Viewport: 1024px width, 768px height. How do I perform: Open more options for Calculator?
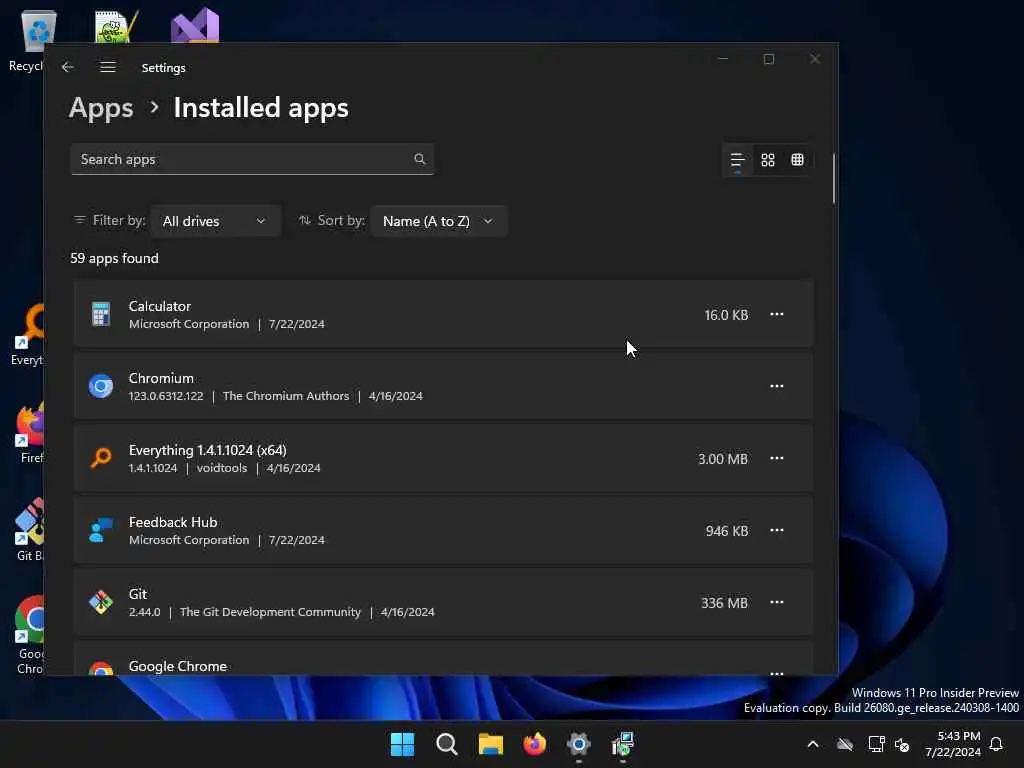(x=776, y=314)
